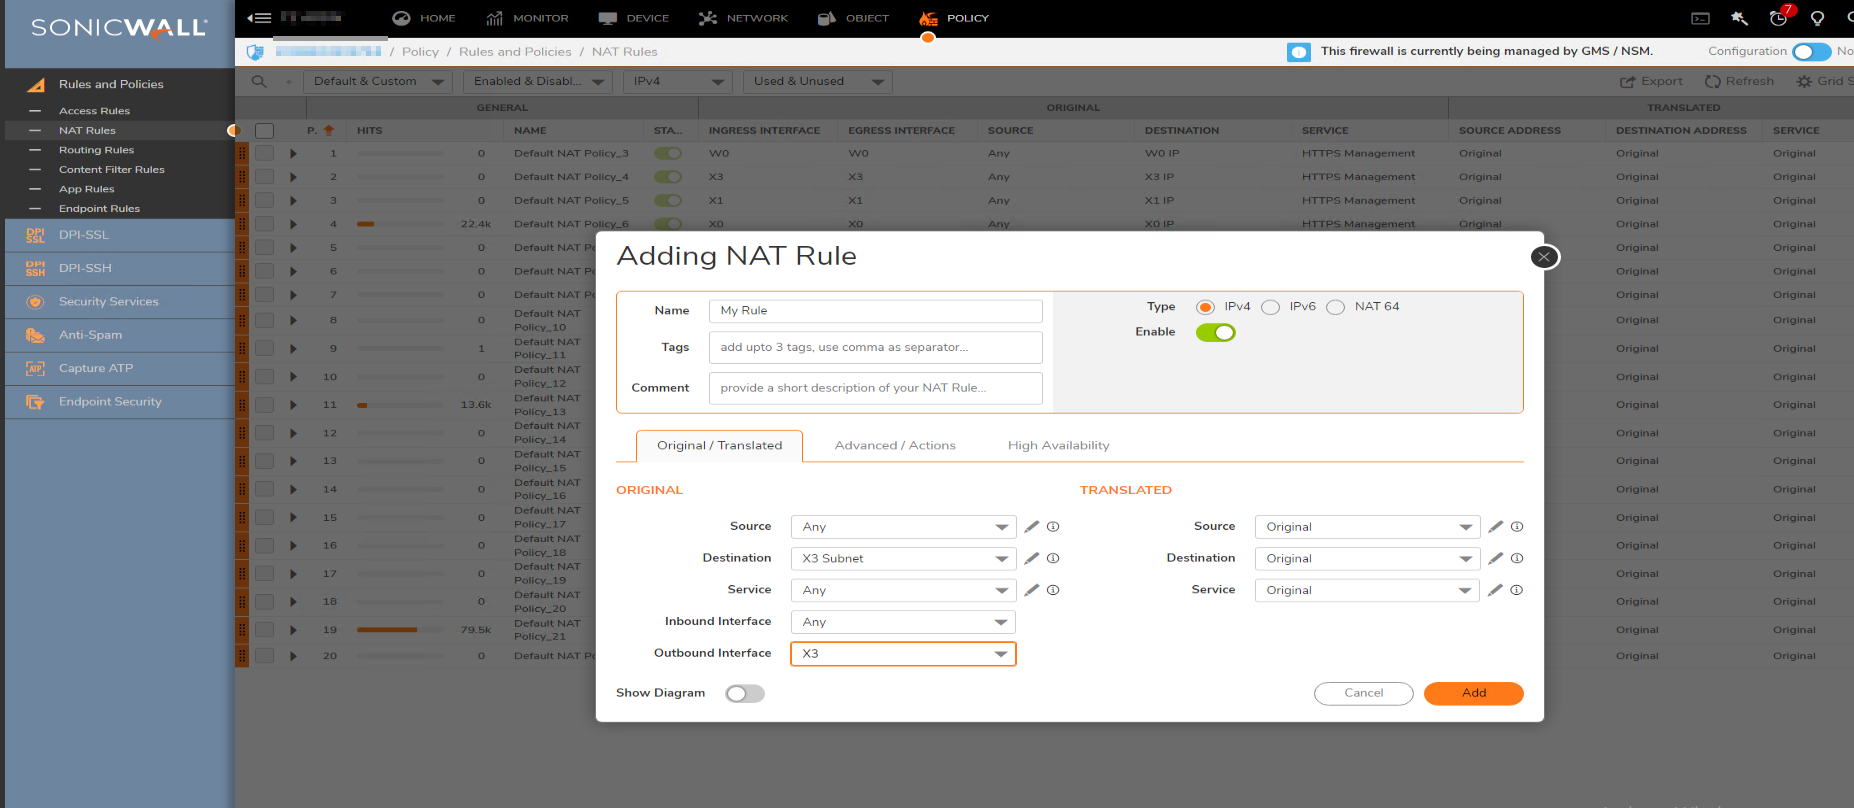Open the Capture ATP sidebar section
This screenshot has height=808, width=1854.
[x=119, y=368]
